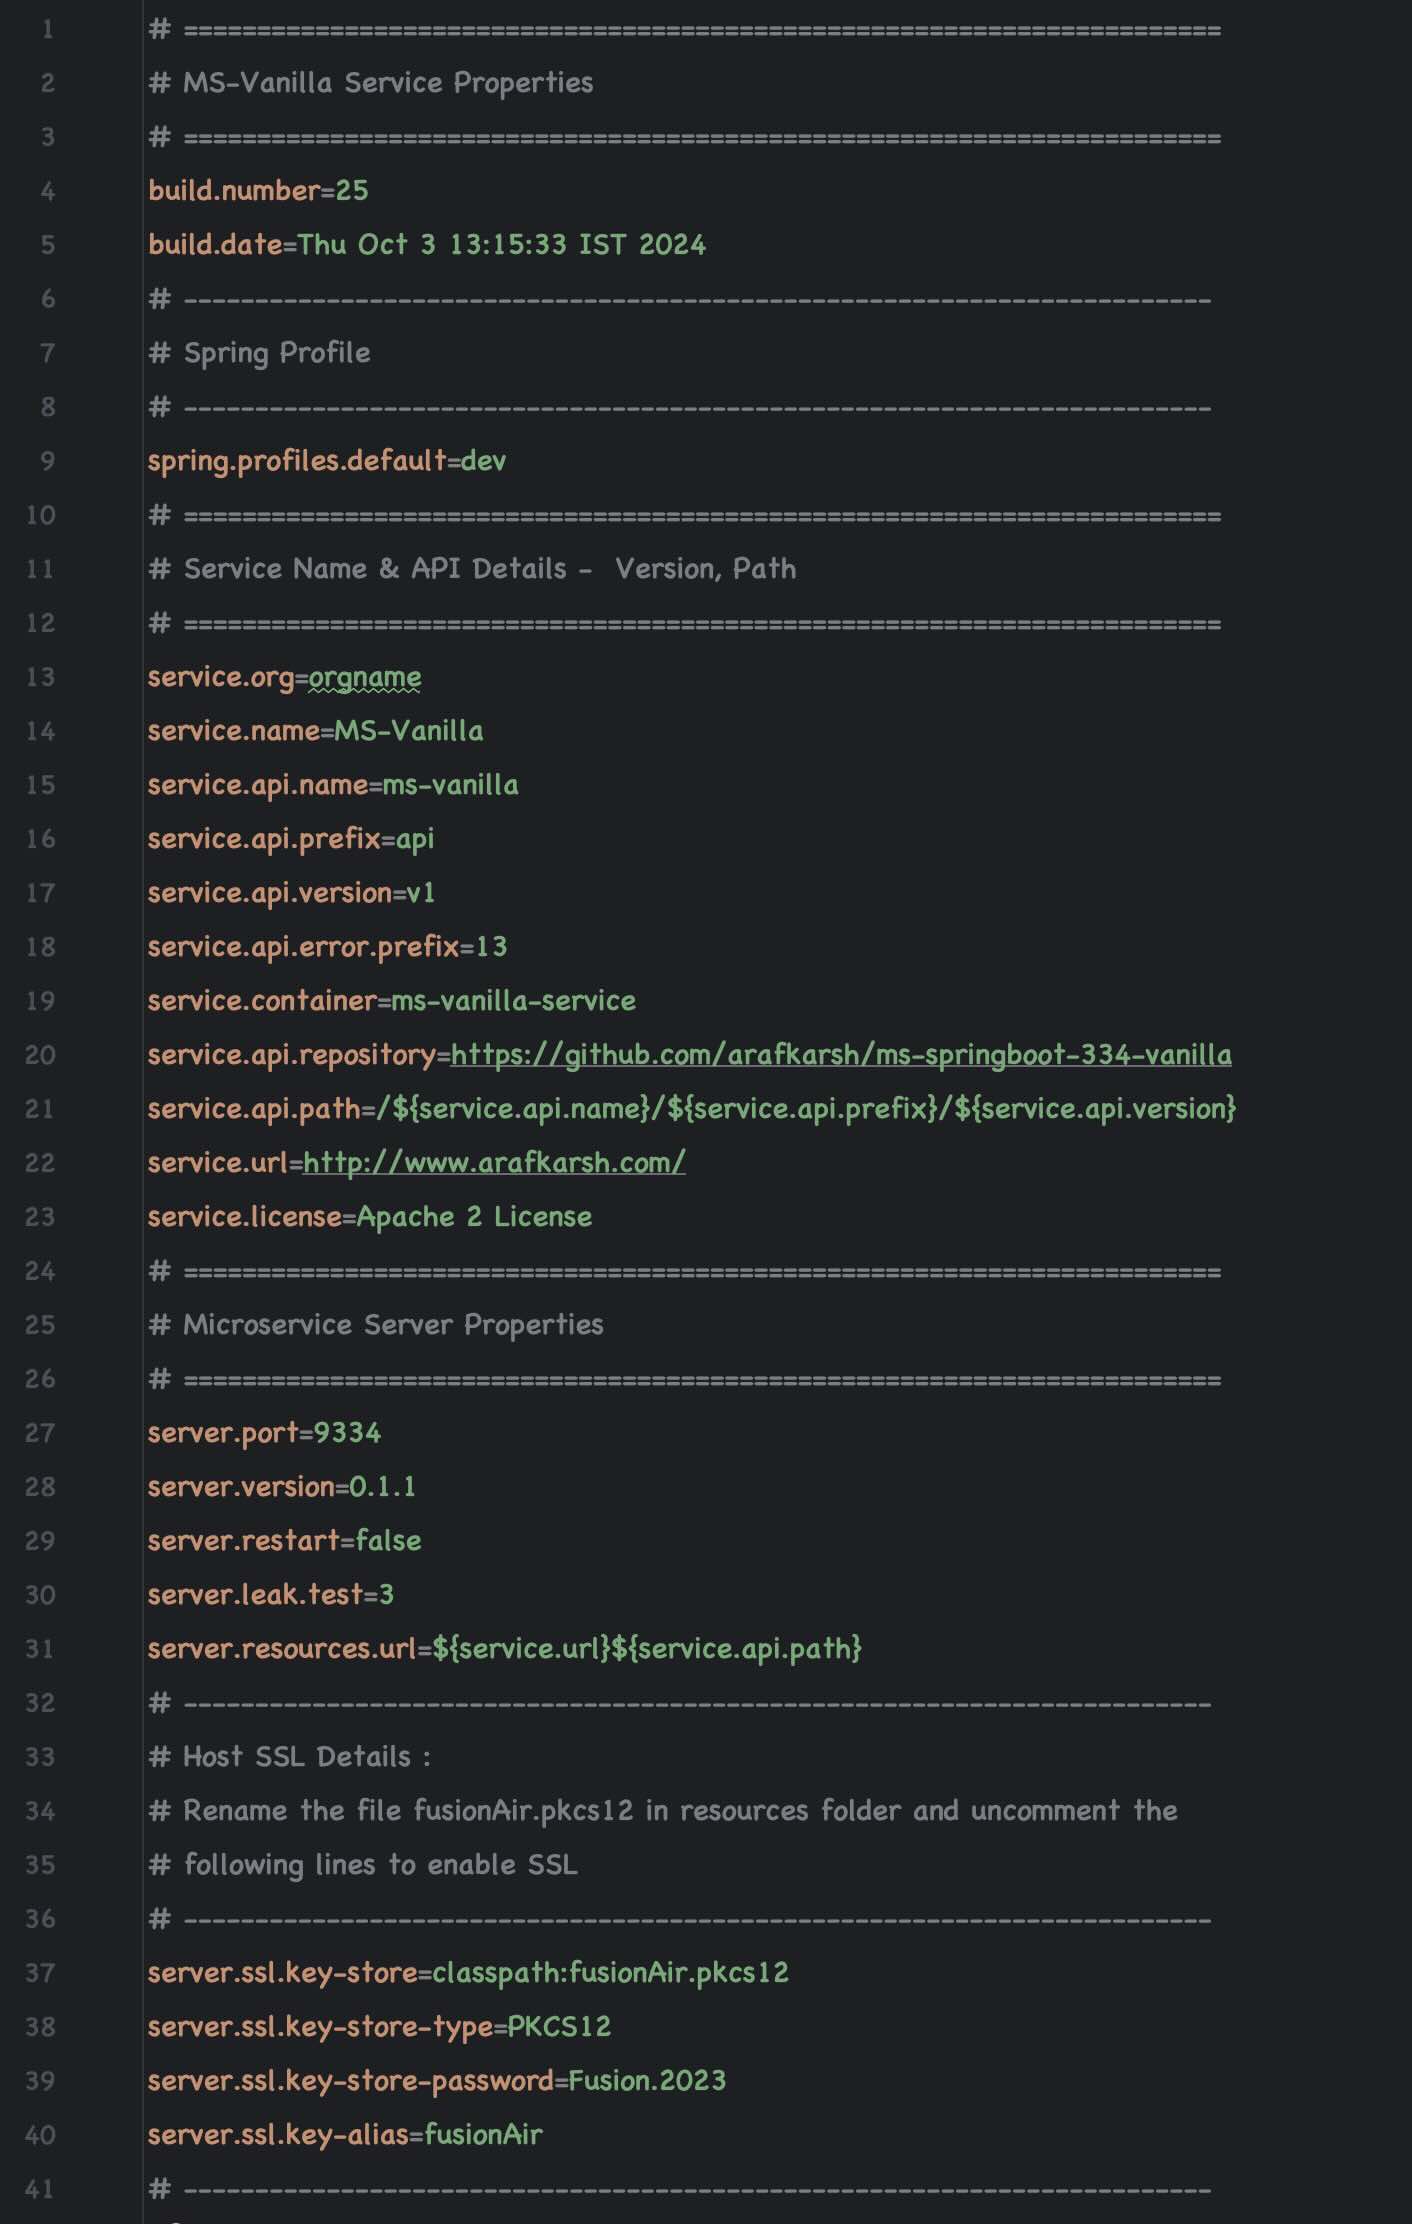This screenshot has height=2224, width=1412.
Task: Place cursor in build.number=25 line
Action: click(x=258, y=190)
